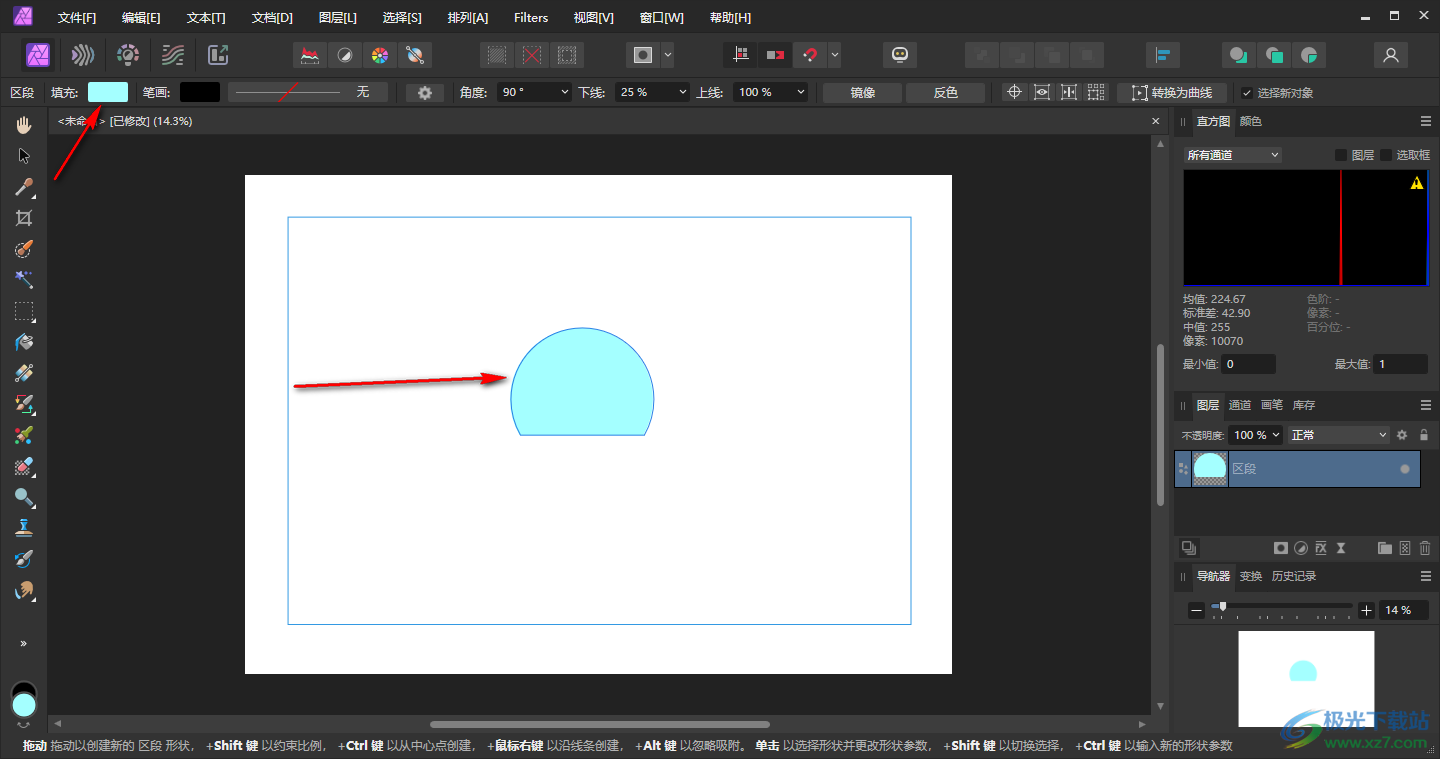Select the Hand view tool
1440x759 pixels.
coord(24,125)
